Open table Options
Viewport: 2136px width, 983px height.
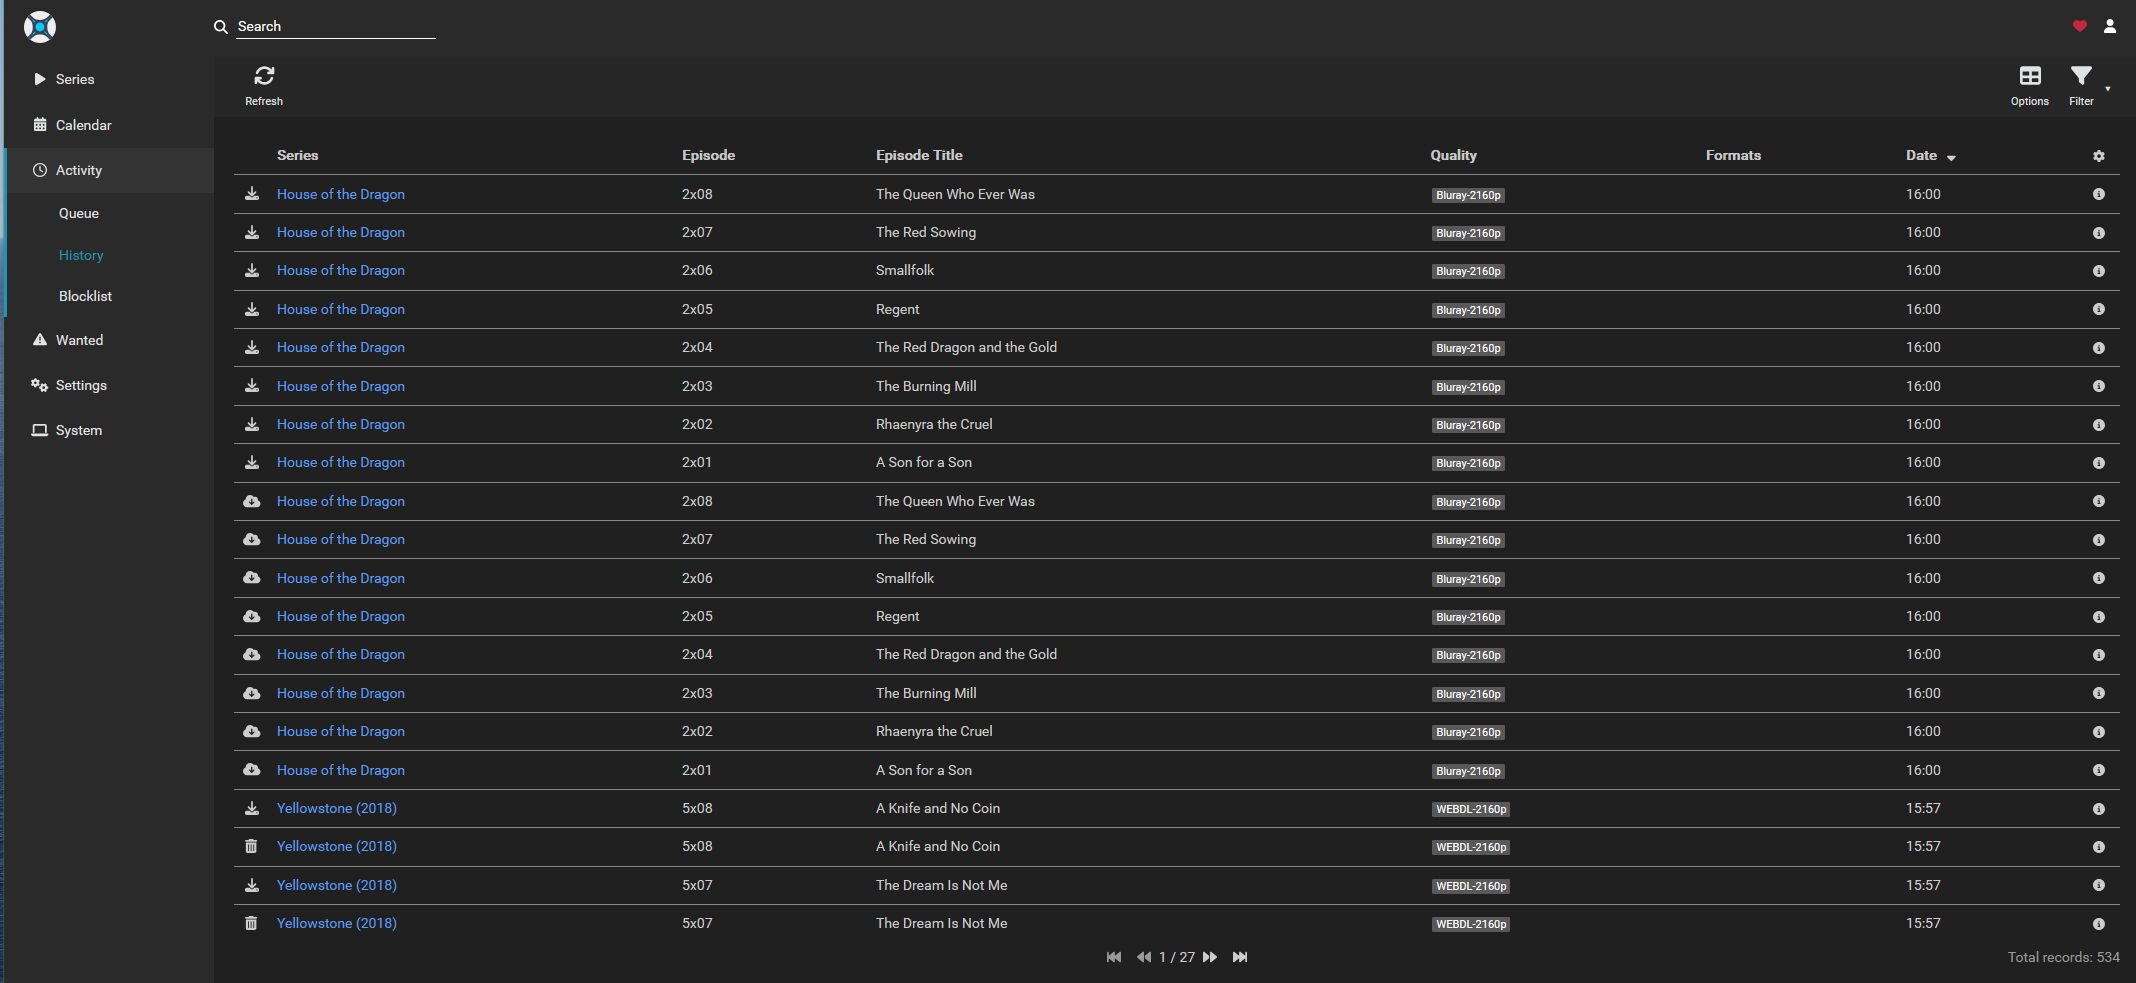point(2029,86)
